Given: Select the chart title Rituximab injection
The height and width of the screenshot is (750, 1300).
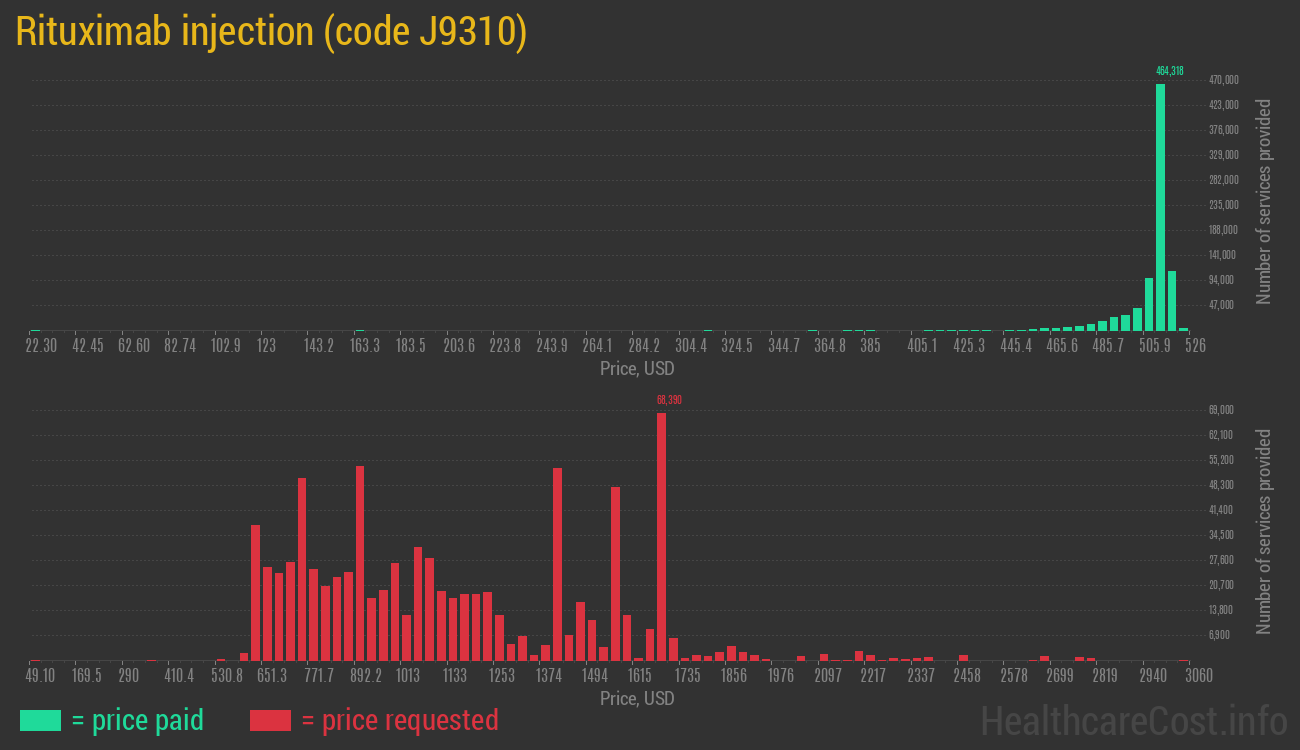Looking at the screenshot, I should click(270, 32).
